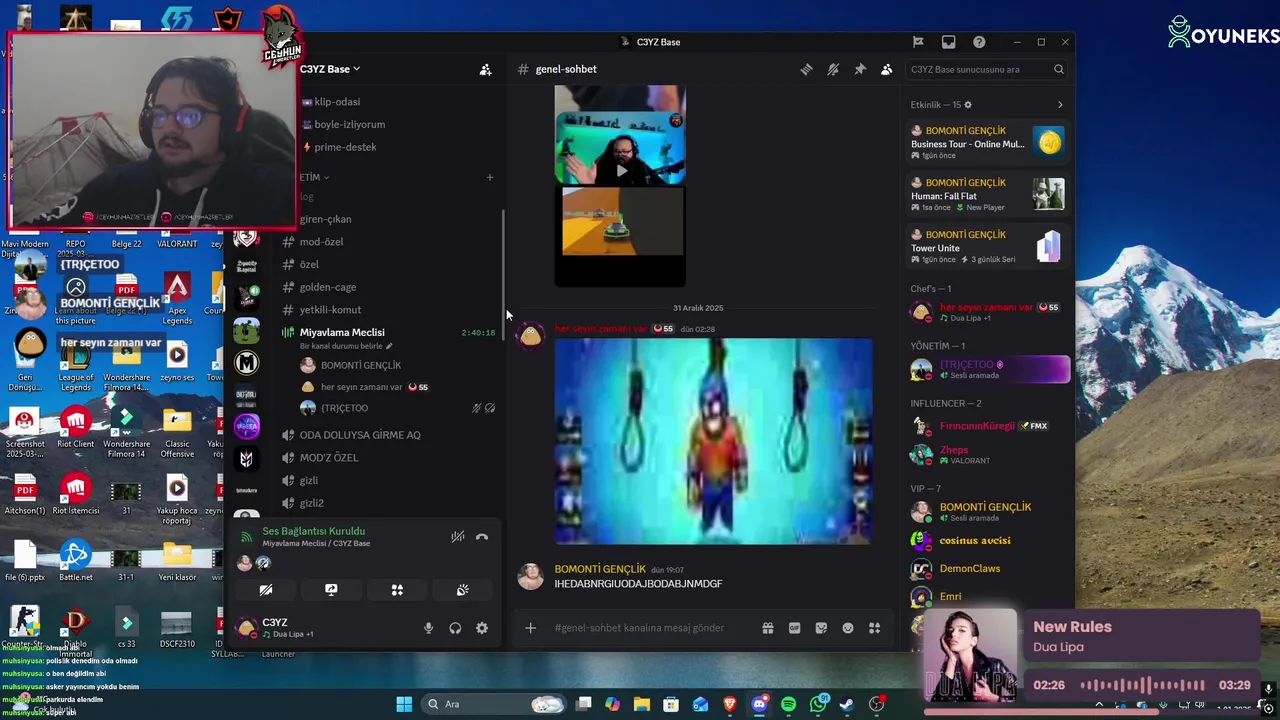This screenshot has width=1280, height=720.
Task: Collapse the ETİM channel category
Action: click(314, 177)
